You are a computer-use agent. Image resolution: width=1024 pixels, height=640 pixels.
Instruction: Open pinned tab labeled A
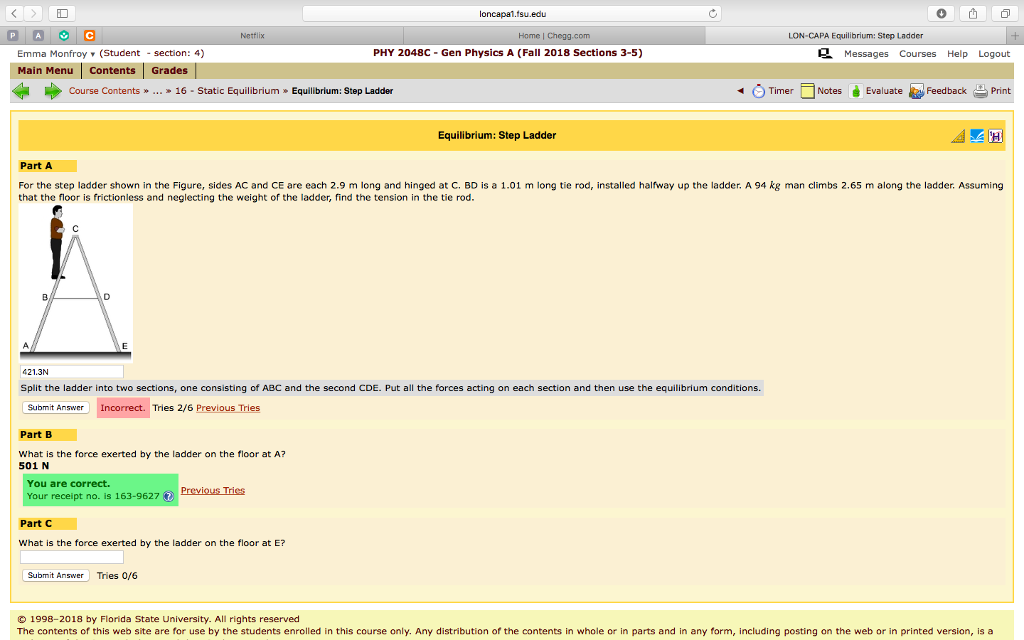38,35
